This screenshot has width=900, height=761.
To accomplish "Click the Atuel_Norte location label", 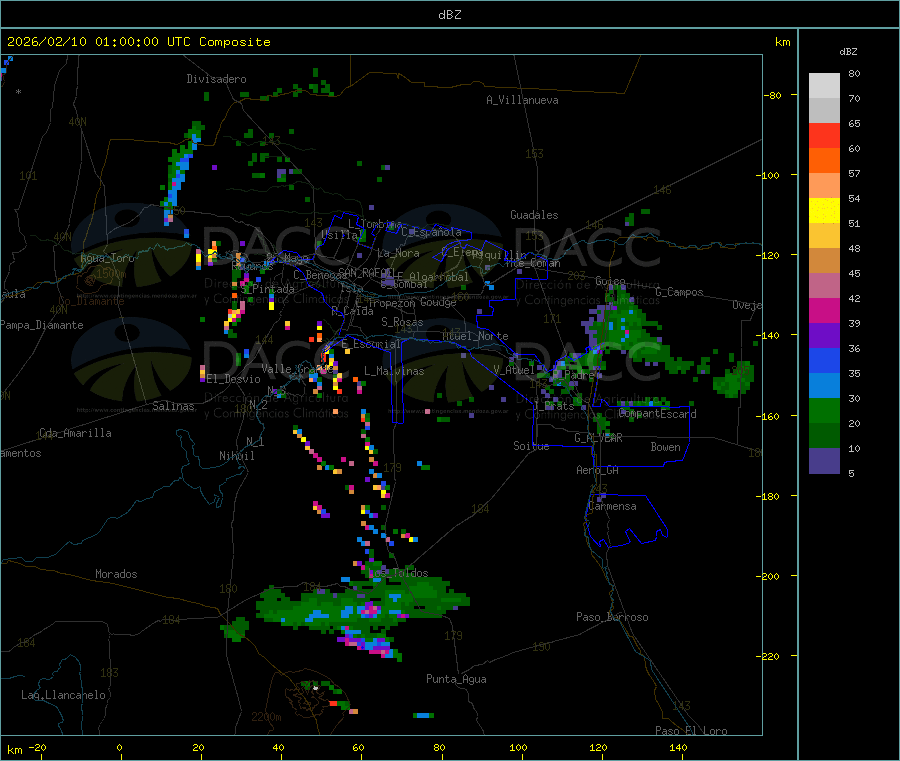I will tap(475, 336).
